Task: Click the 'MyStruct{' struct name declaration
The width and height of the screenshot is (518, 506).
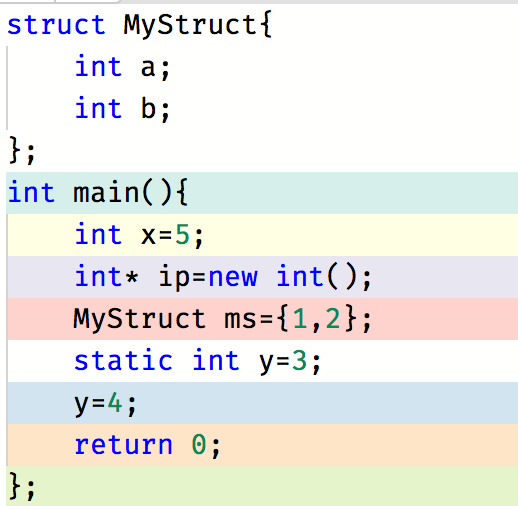Action: pos(198,26)
